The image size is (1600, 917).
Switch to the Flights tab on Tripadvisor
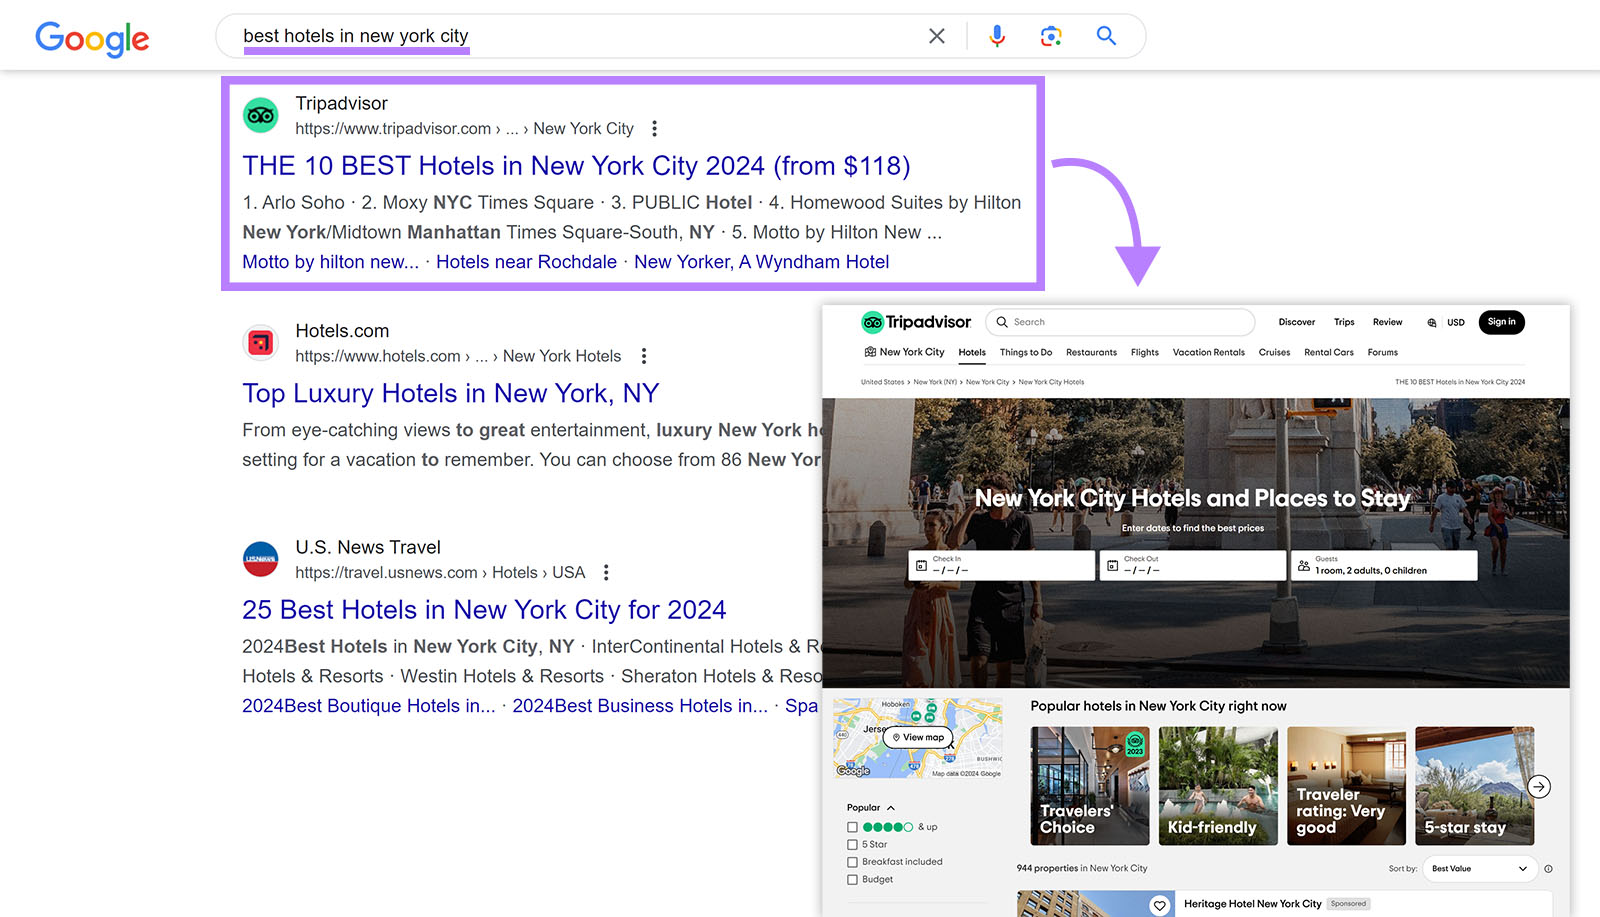click(x=1144, y=352)
